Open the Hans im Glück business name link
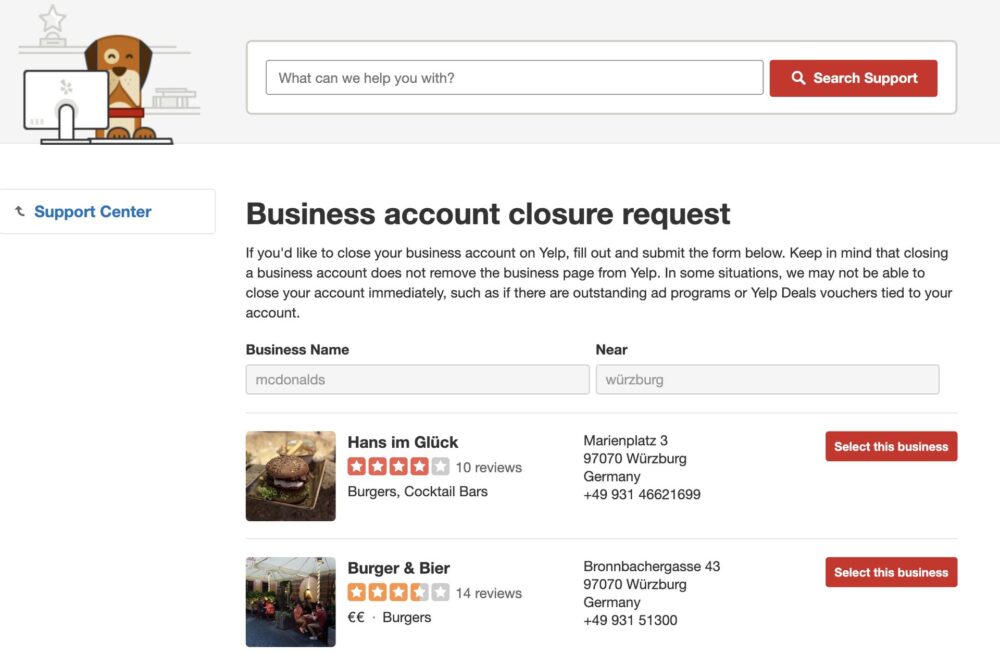 pyautogui.click(x=403, y=442)
